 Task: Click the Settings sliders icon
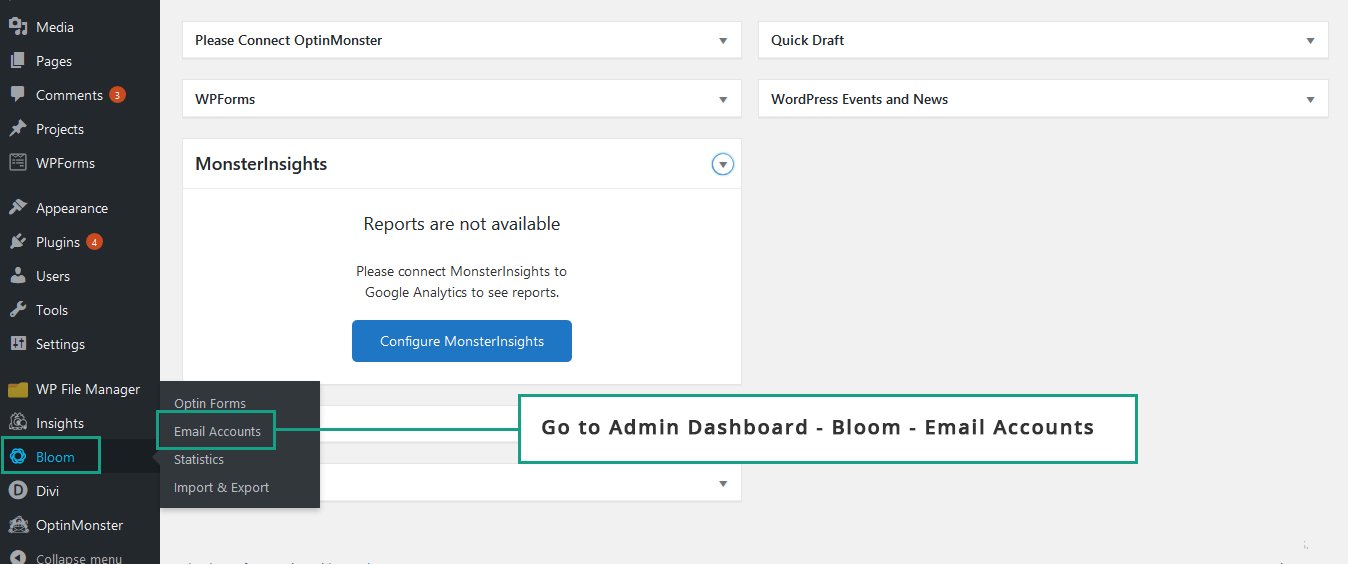[17, 344]
